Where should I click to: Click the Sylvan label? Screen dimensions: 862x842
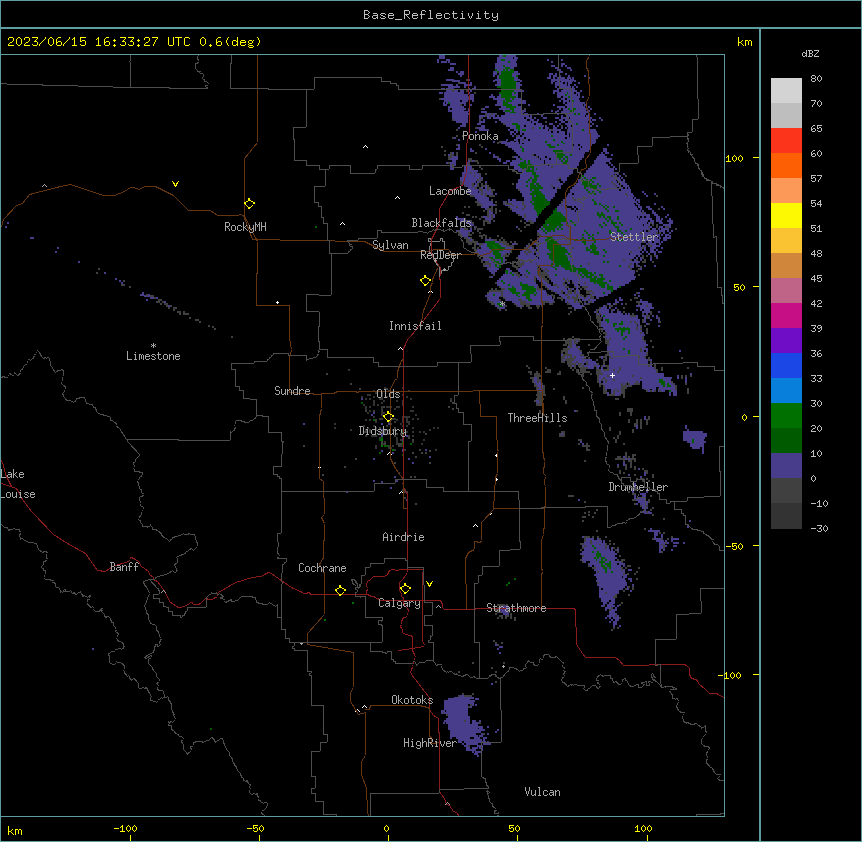390,245
